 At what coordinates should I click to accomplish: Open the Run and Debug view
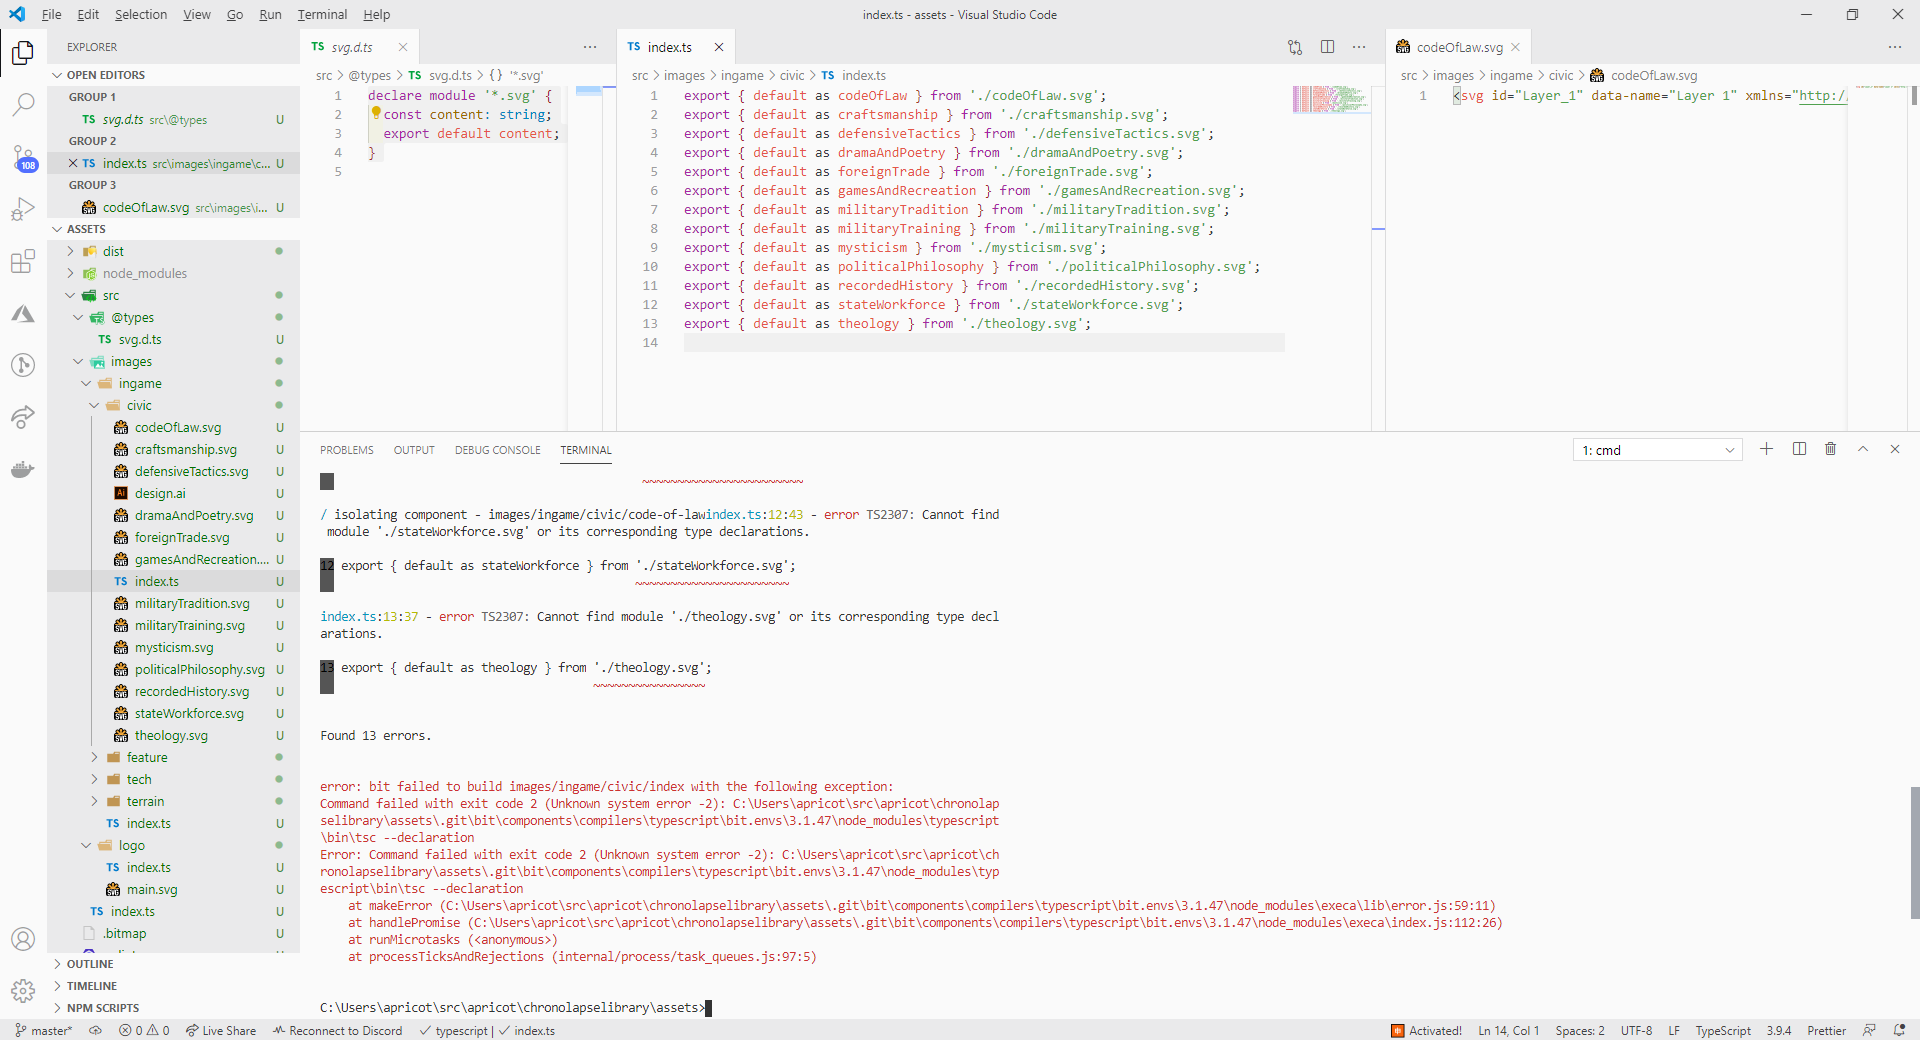click(x=23, y=209)
